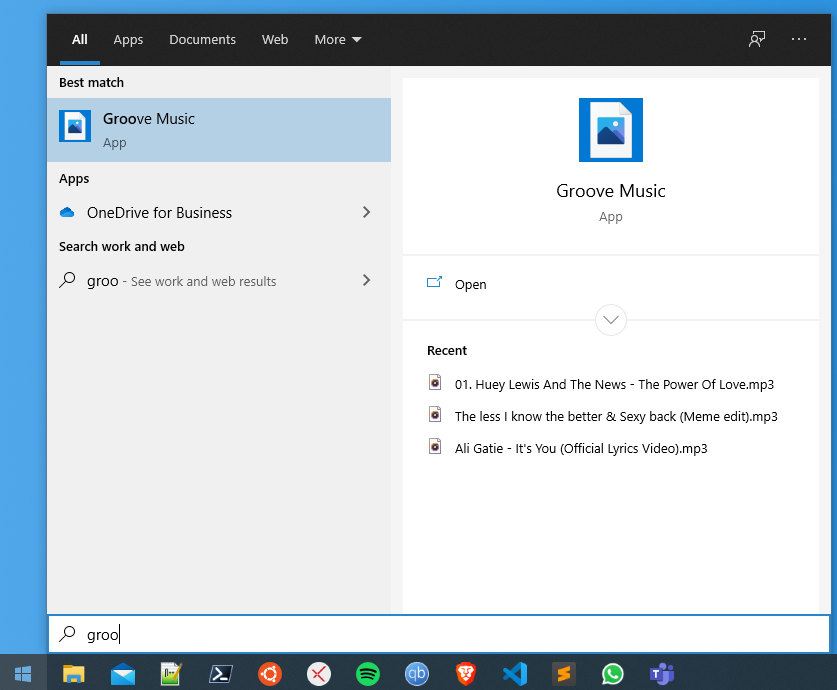Launch Microsoft Teams from taskbar
The width and height of the screenshot is (837, 690).
(x=661, y=674)
